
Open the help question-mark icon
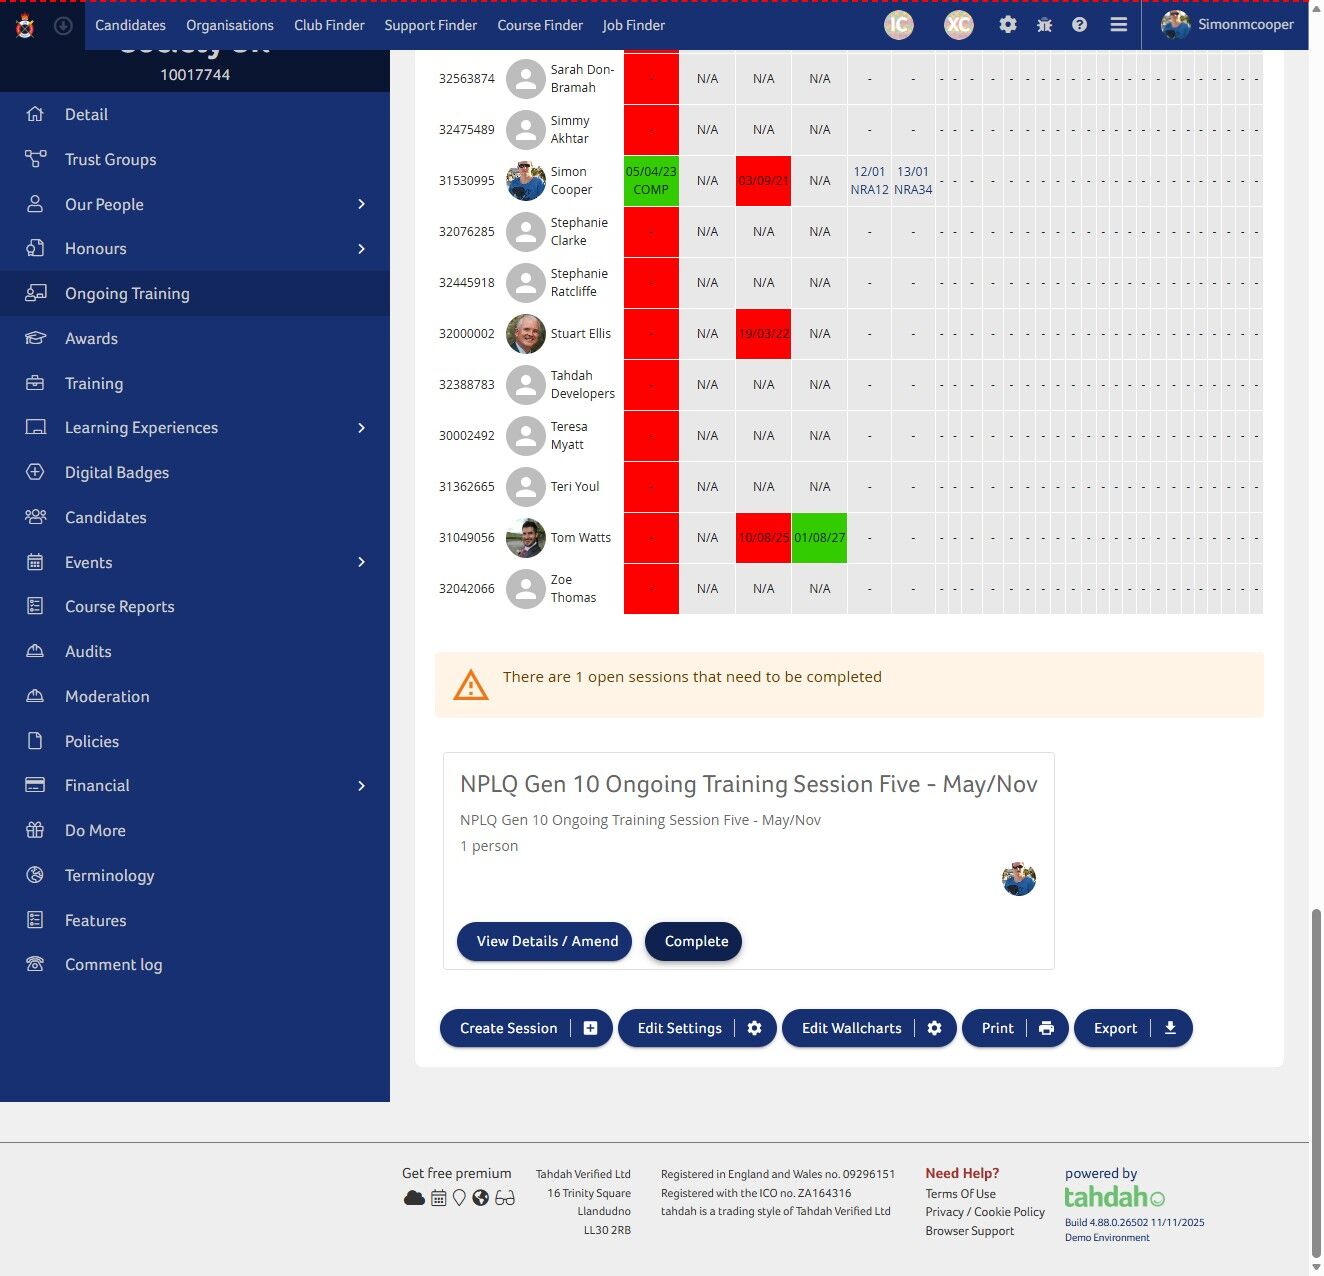1079,24
